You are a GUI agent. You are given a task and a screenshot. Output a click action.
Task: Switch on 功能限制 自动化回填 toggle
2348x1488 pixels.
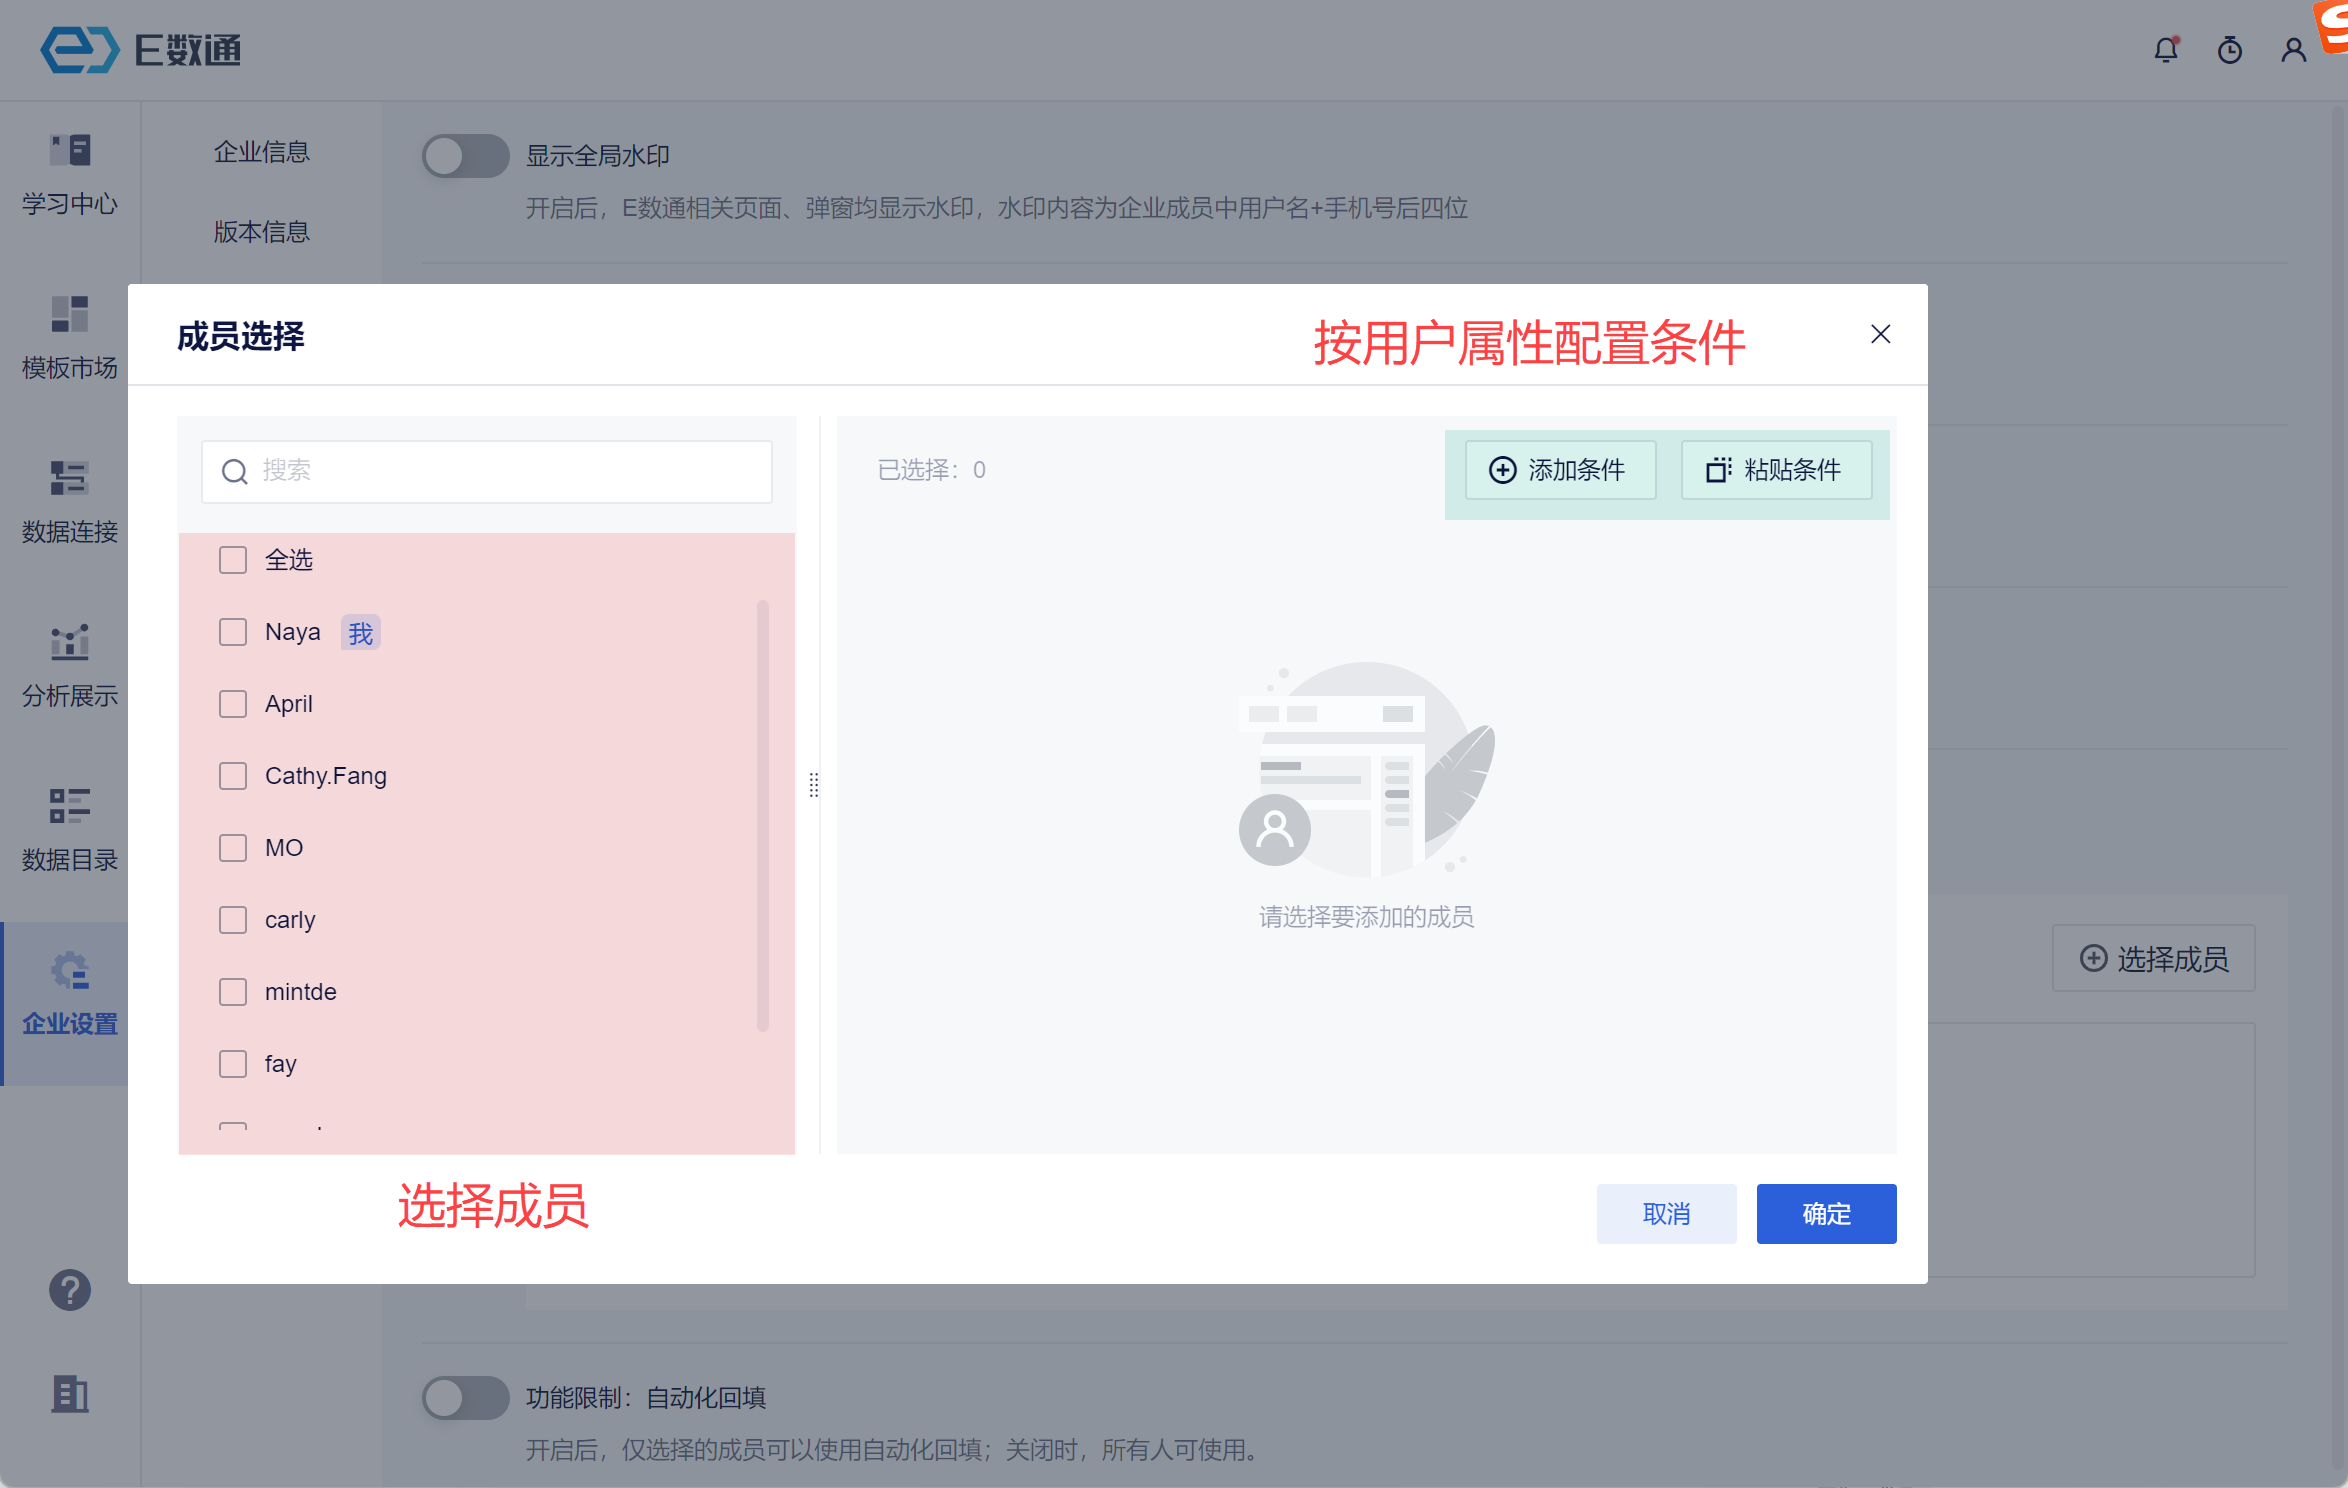tap(465, 1398)
